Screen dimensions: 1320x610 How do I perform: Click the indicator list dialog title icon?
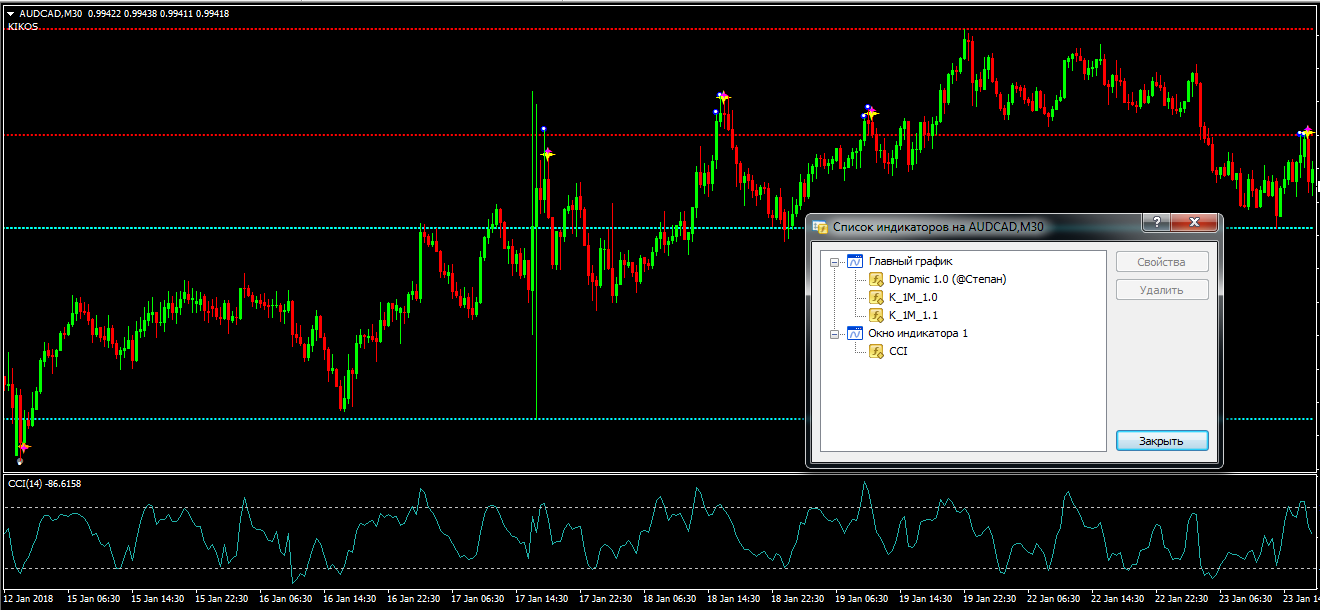(821, 227)
